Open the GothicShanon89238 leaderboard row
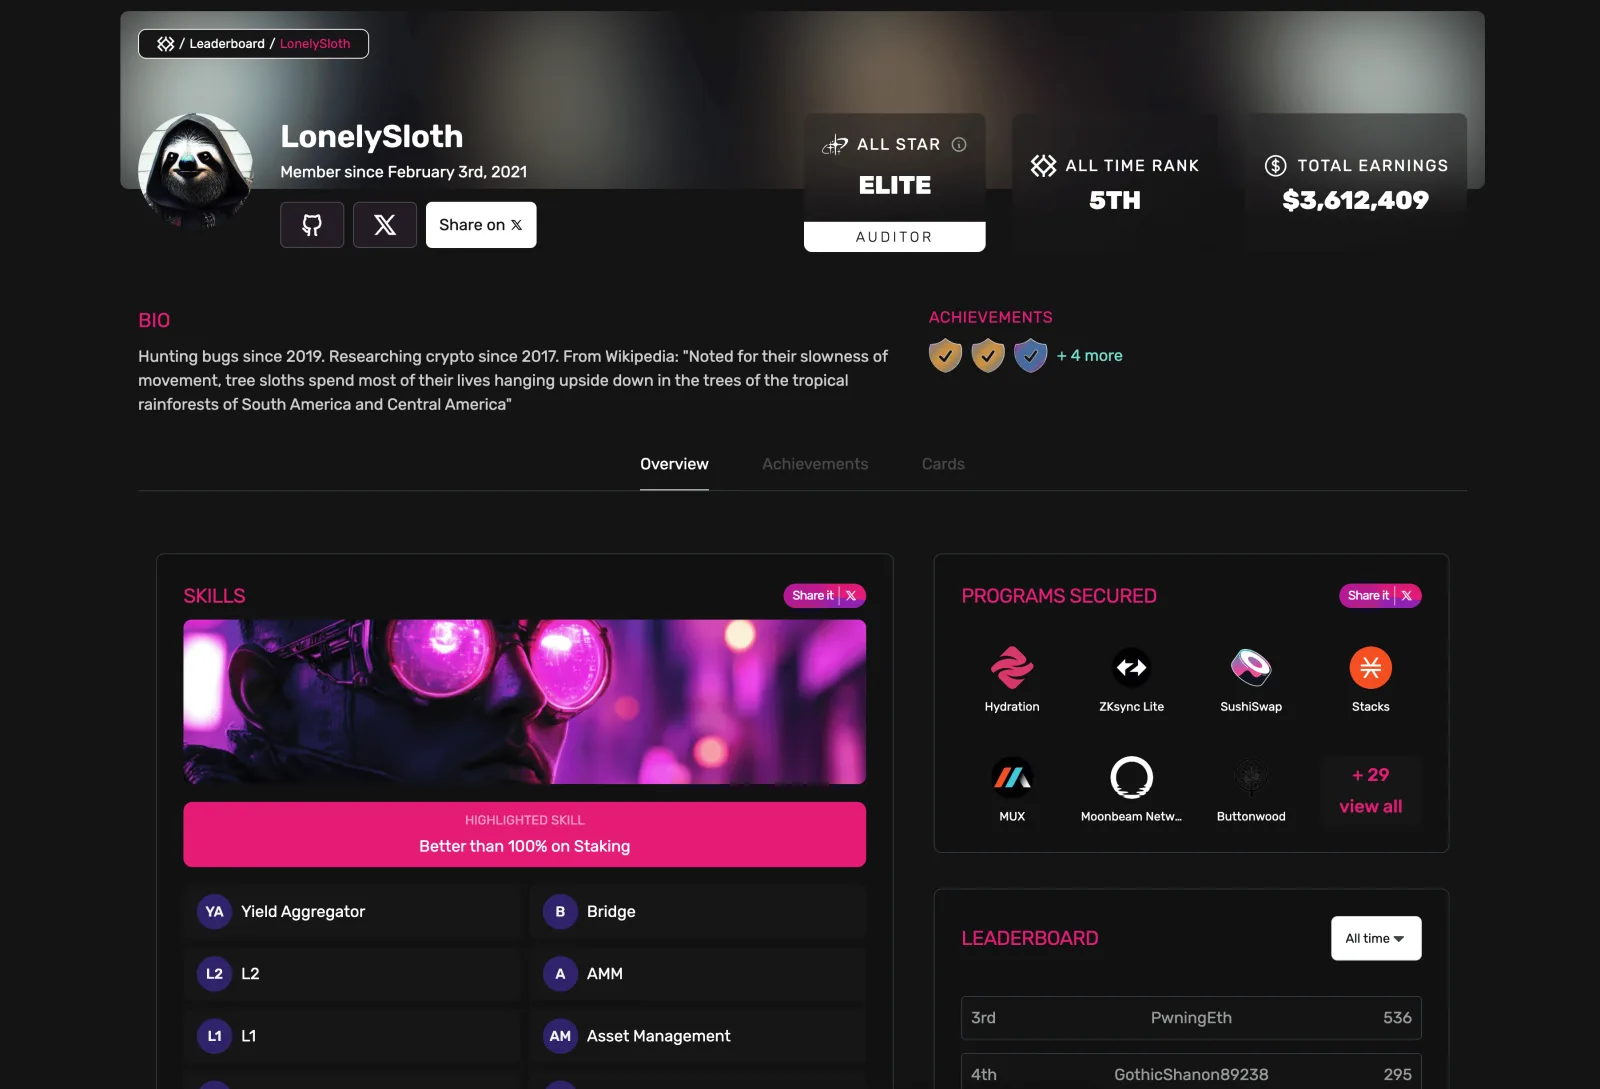This screenshot has height=1089, width=1600. click(1191, 1071)
